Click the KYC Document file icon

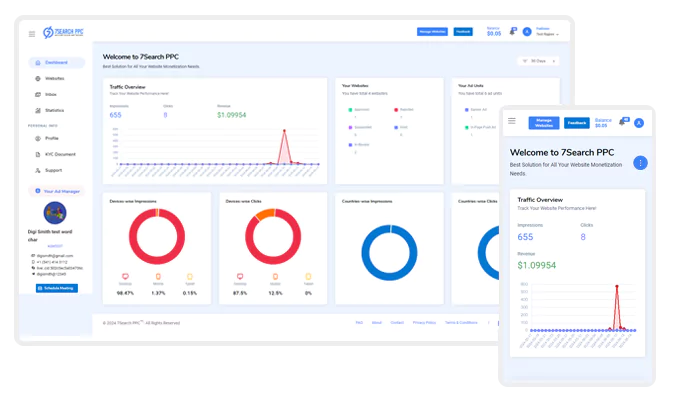[x=38, y=155]
